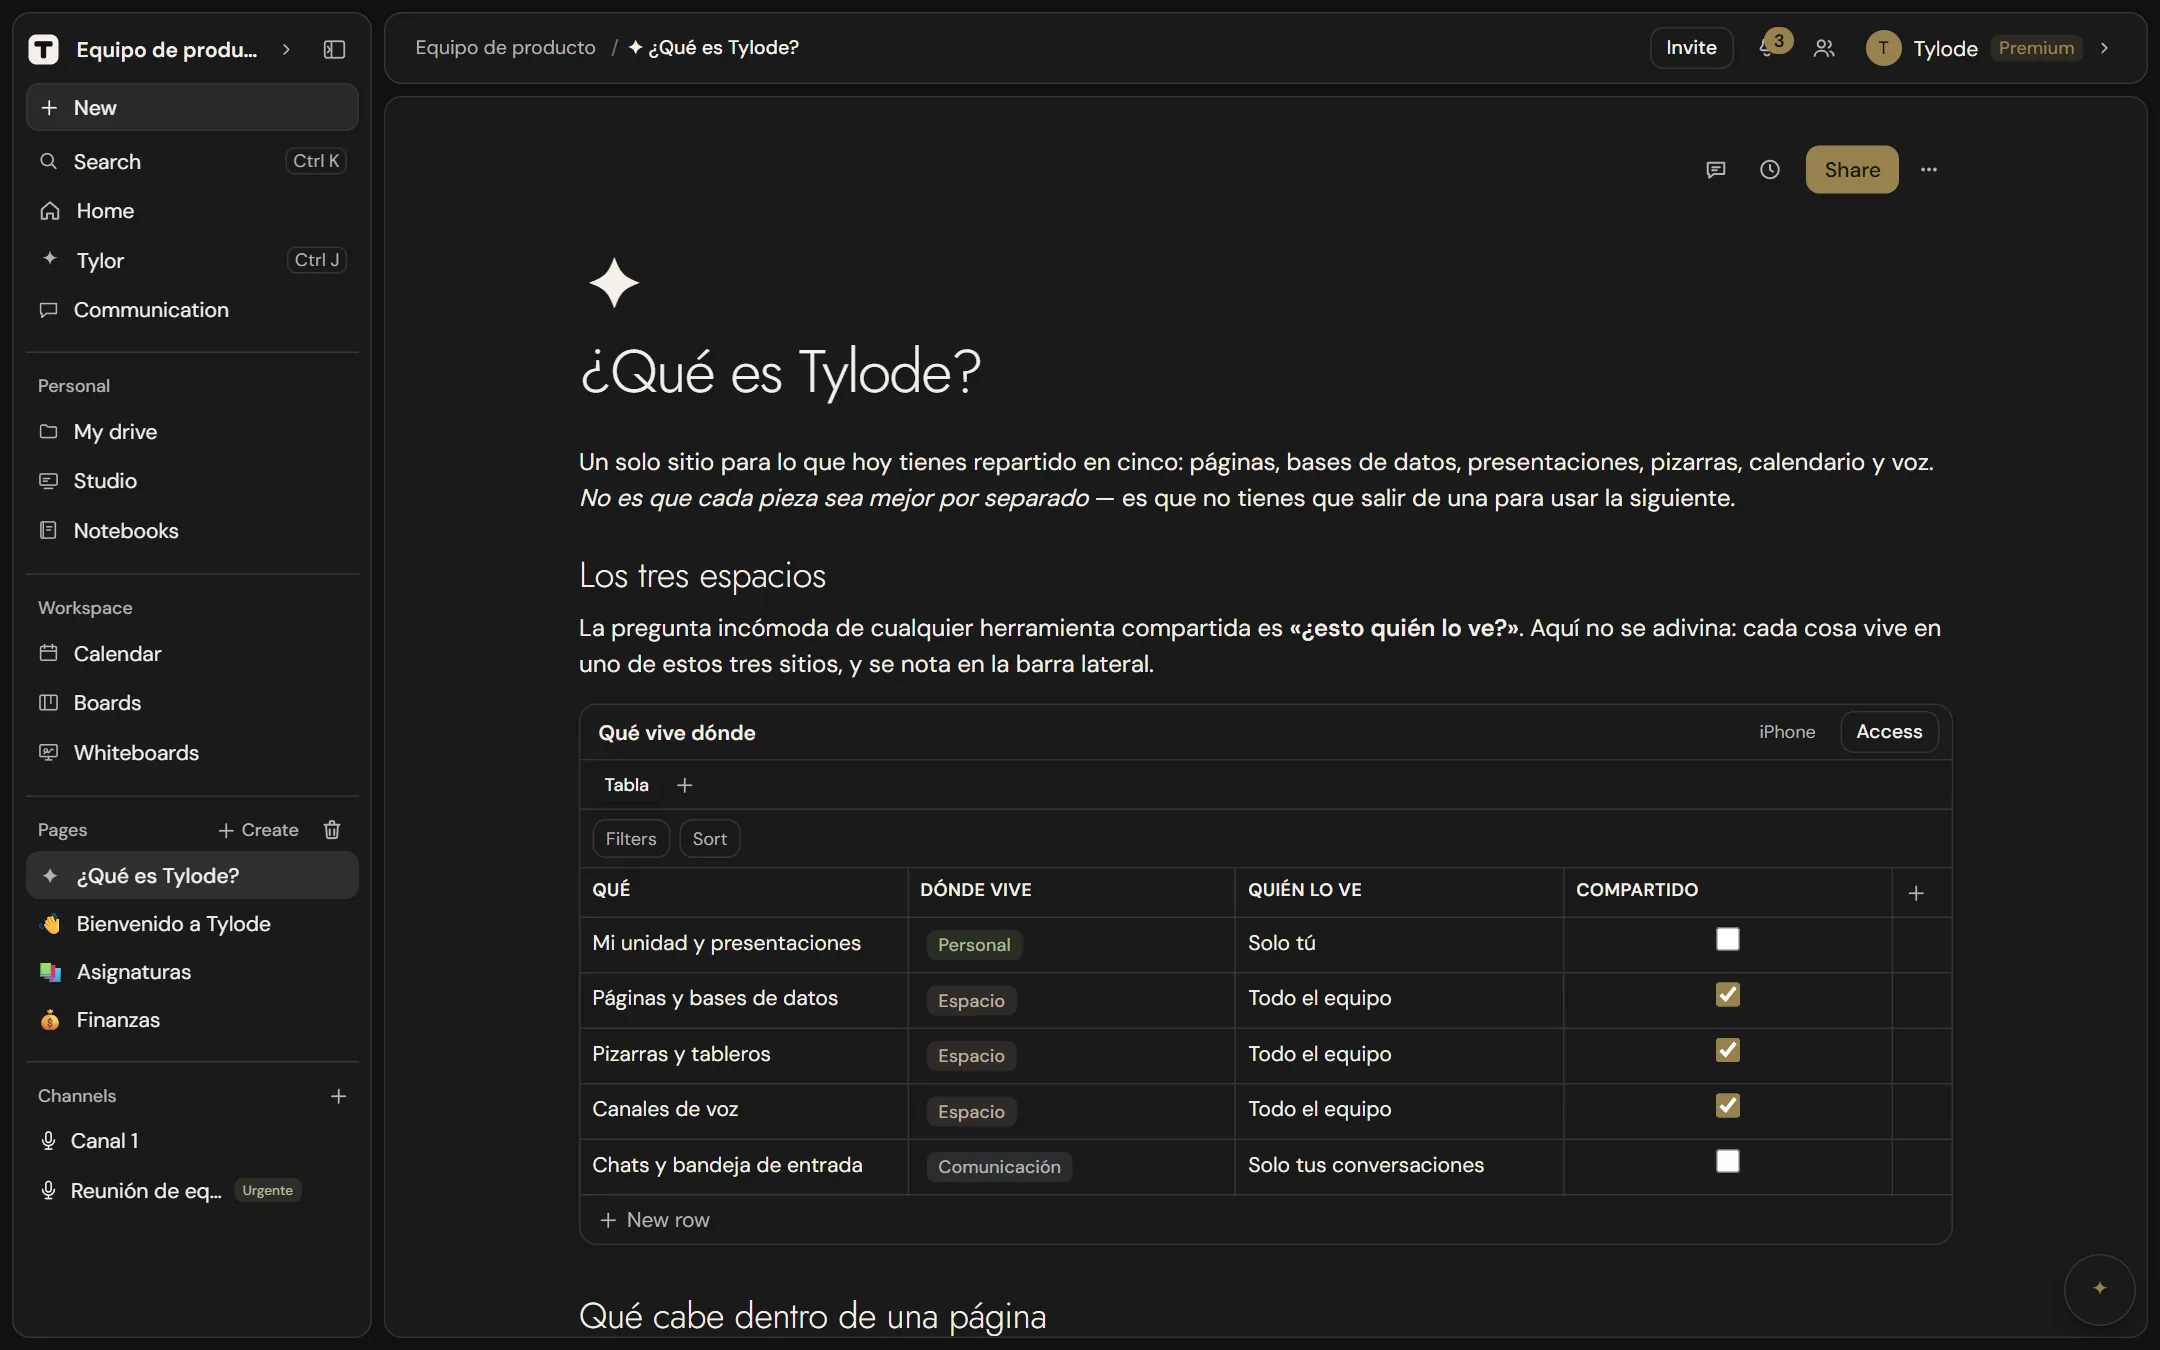
Task: Add a new channel with plus icon
Action: [339, 1097]
